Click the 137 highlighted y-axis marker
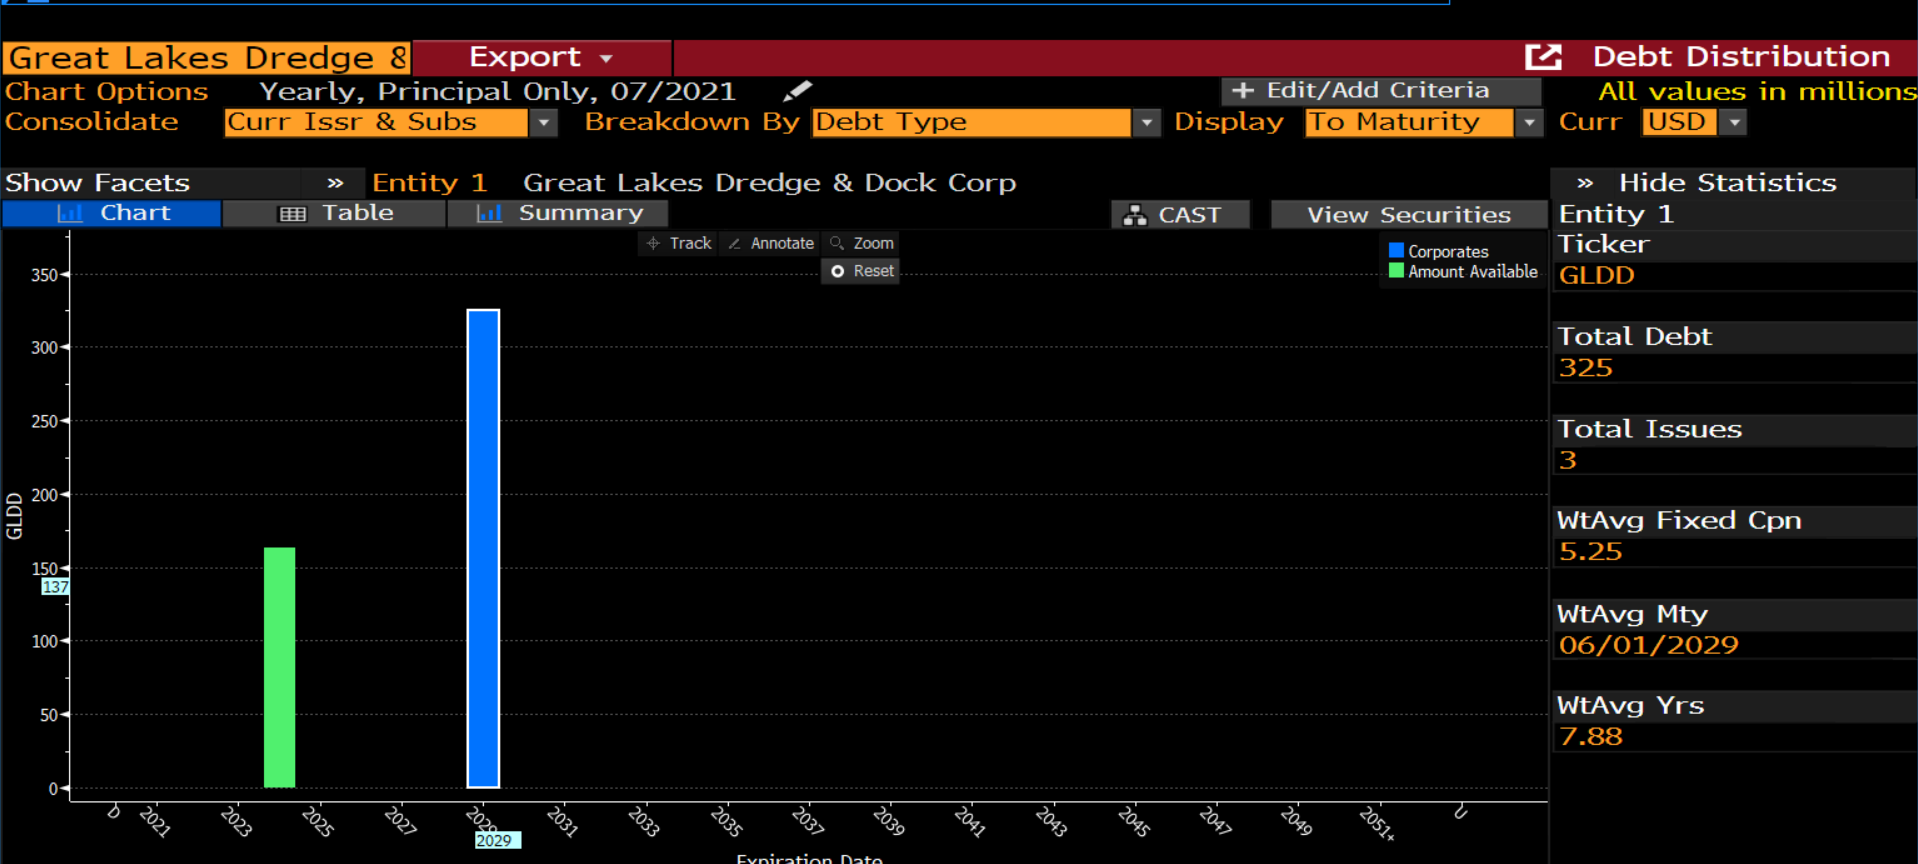Viewport: 1918px width, 864px height. pyautogui.click(x=56, y=587)
